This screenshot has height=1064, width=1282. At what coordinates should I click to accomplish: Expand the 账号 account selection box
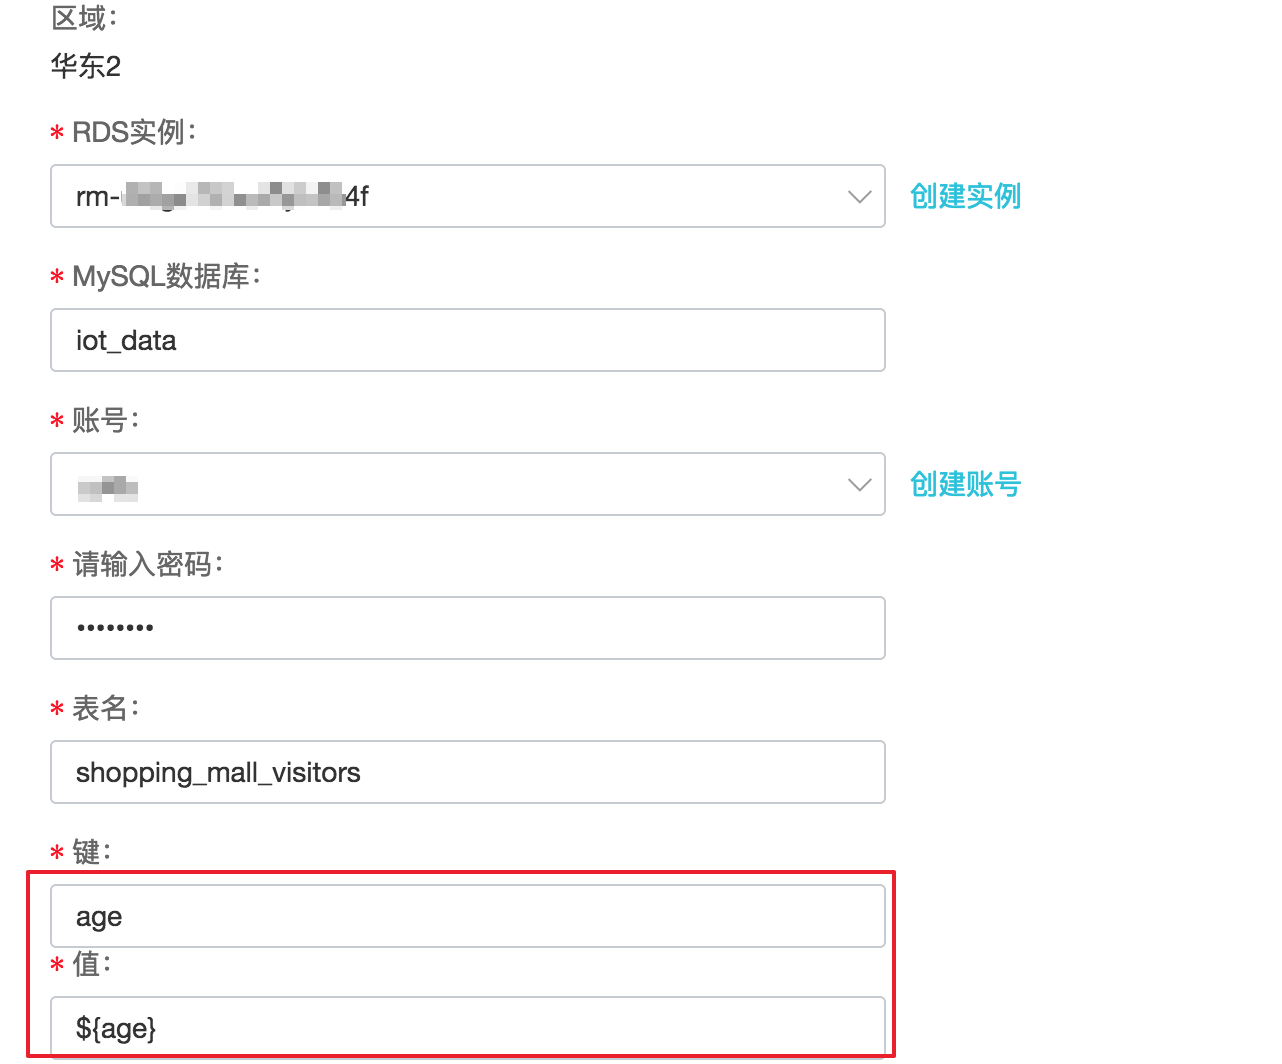450,485
